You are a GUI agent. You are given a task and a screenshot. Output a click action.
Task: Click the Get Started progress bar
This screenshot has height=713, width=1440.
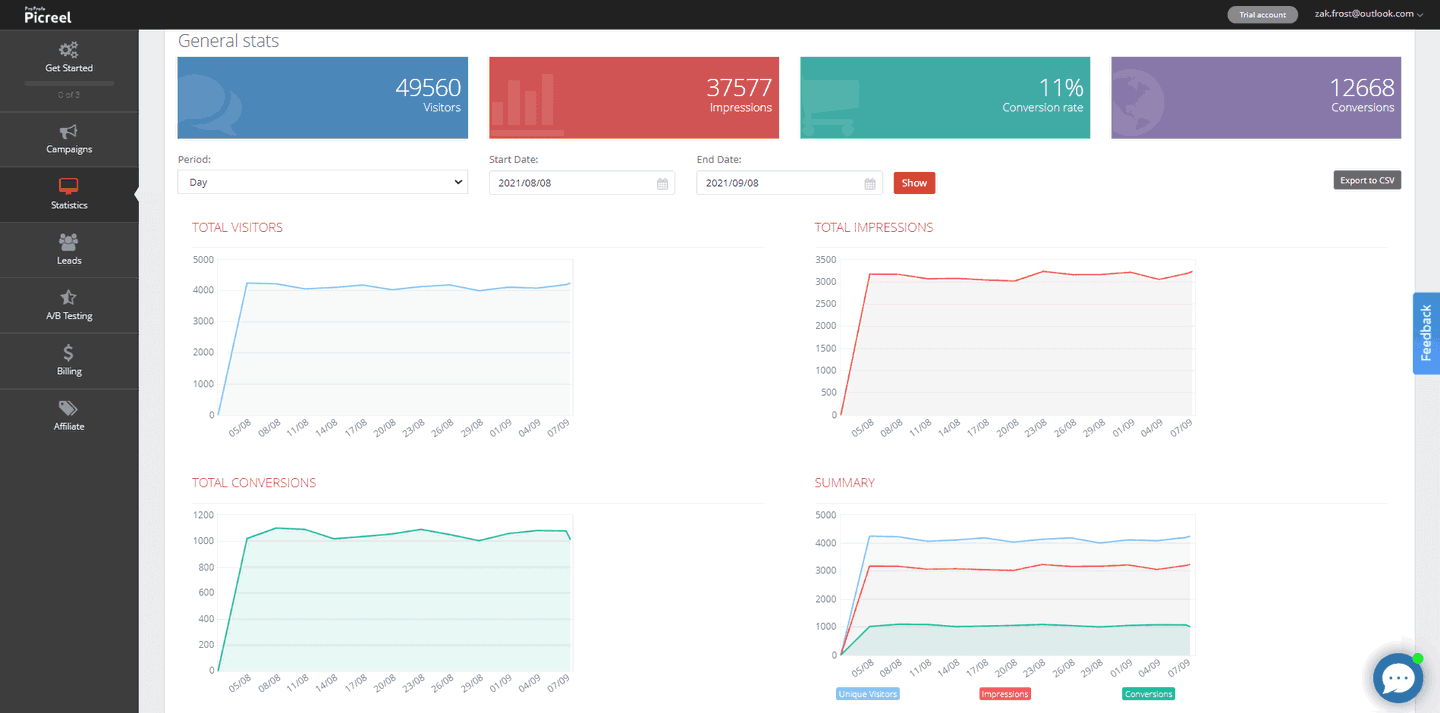tap(68, 82)
